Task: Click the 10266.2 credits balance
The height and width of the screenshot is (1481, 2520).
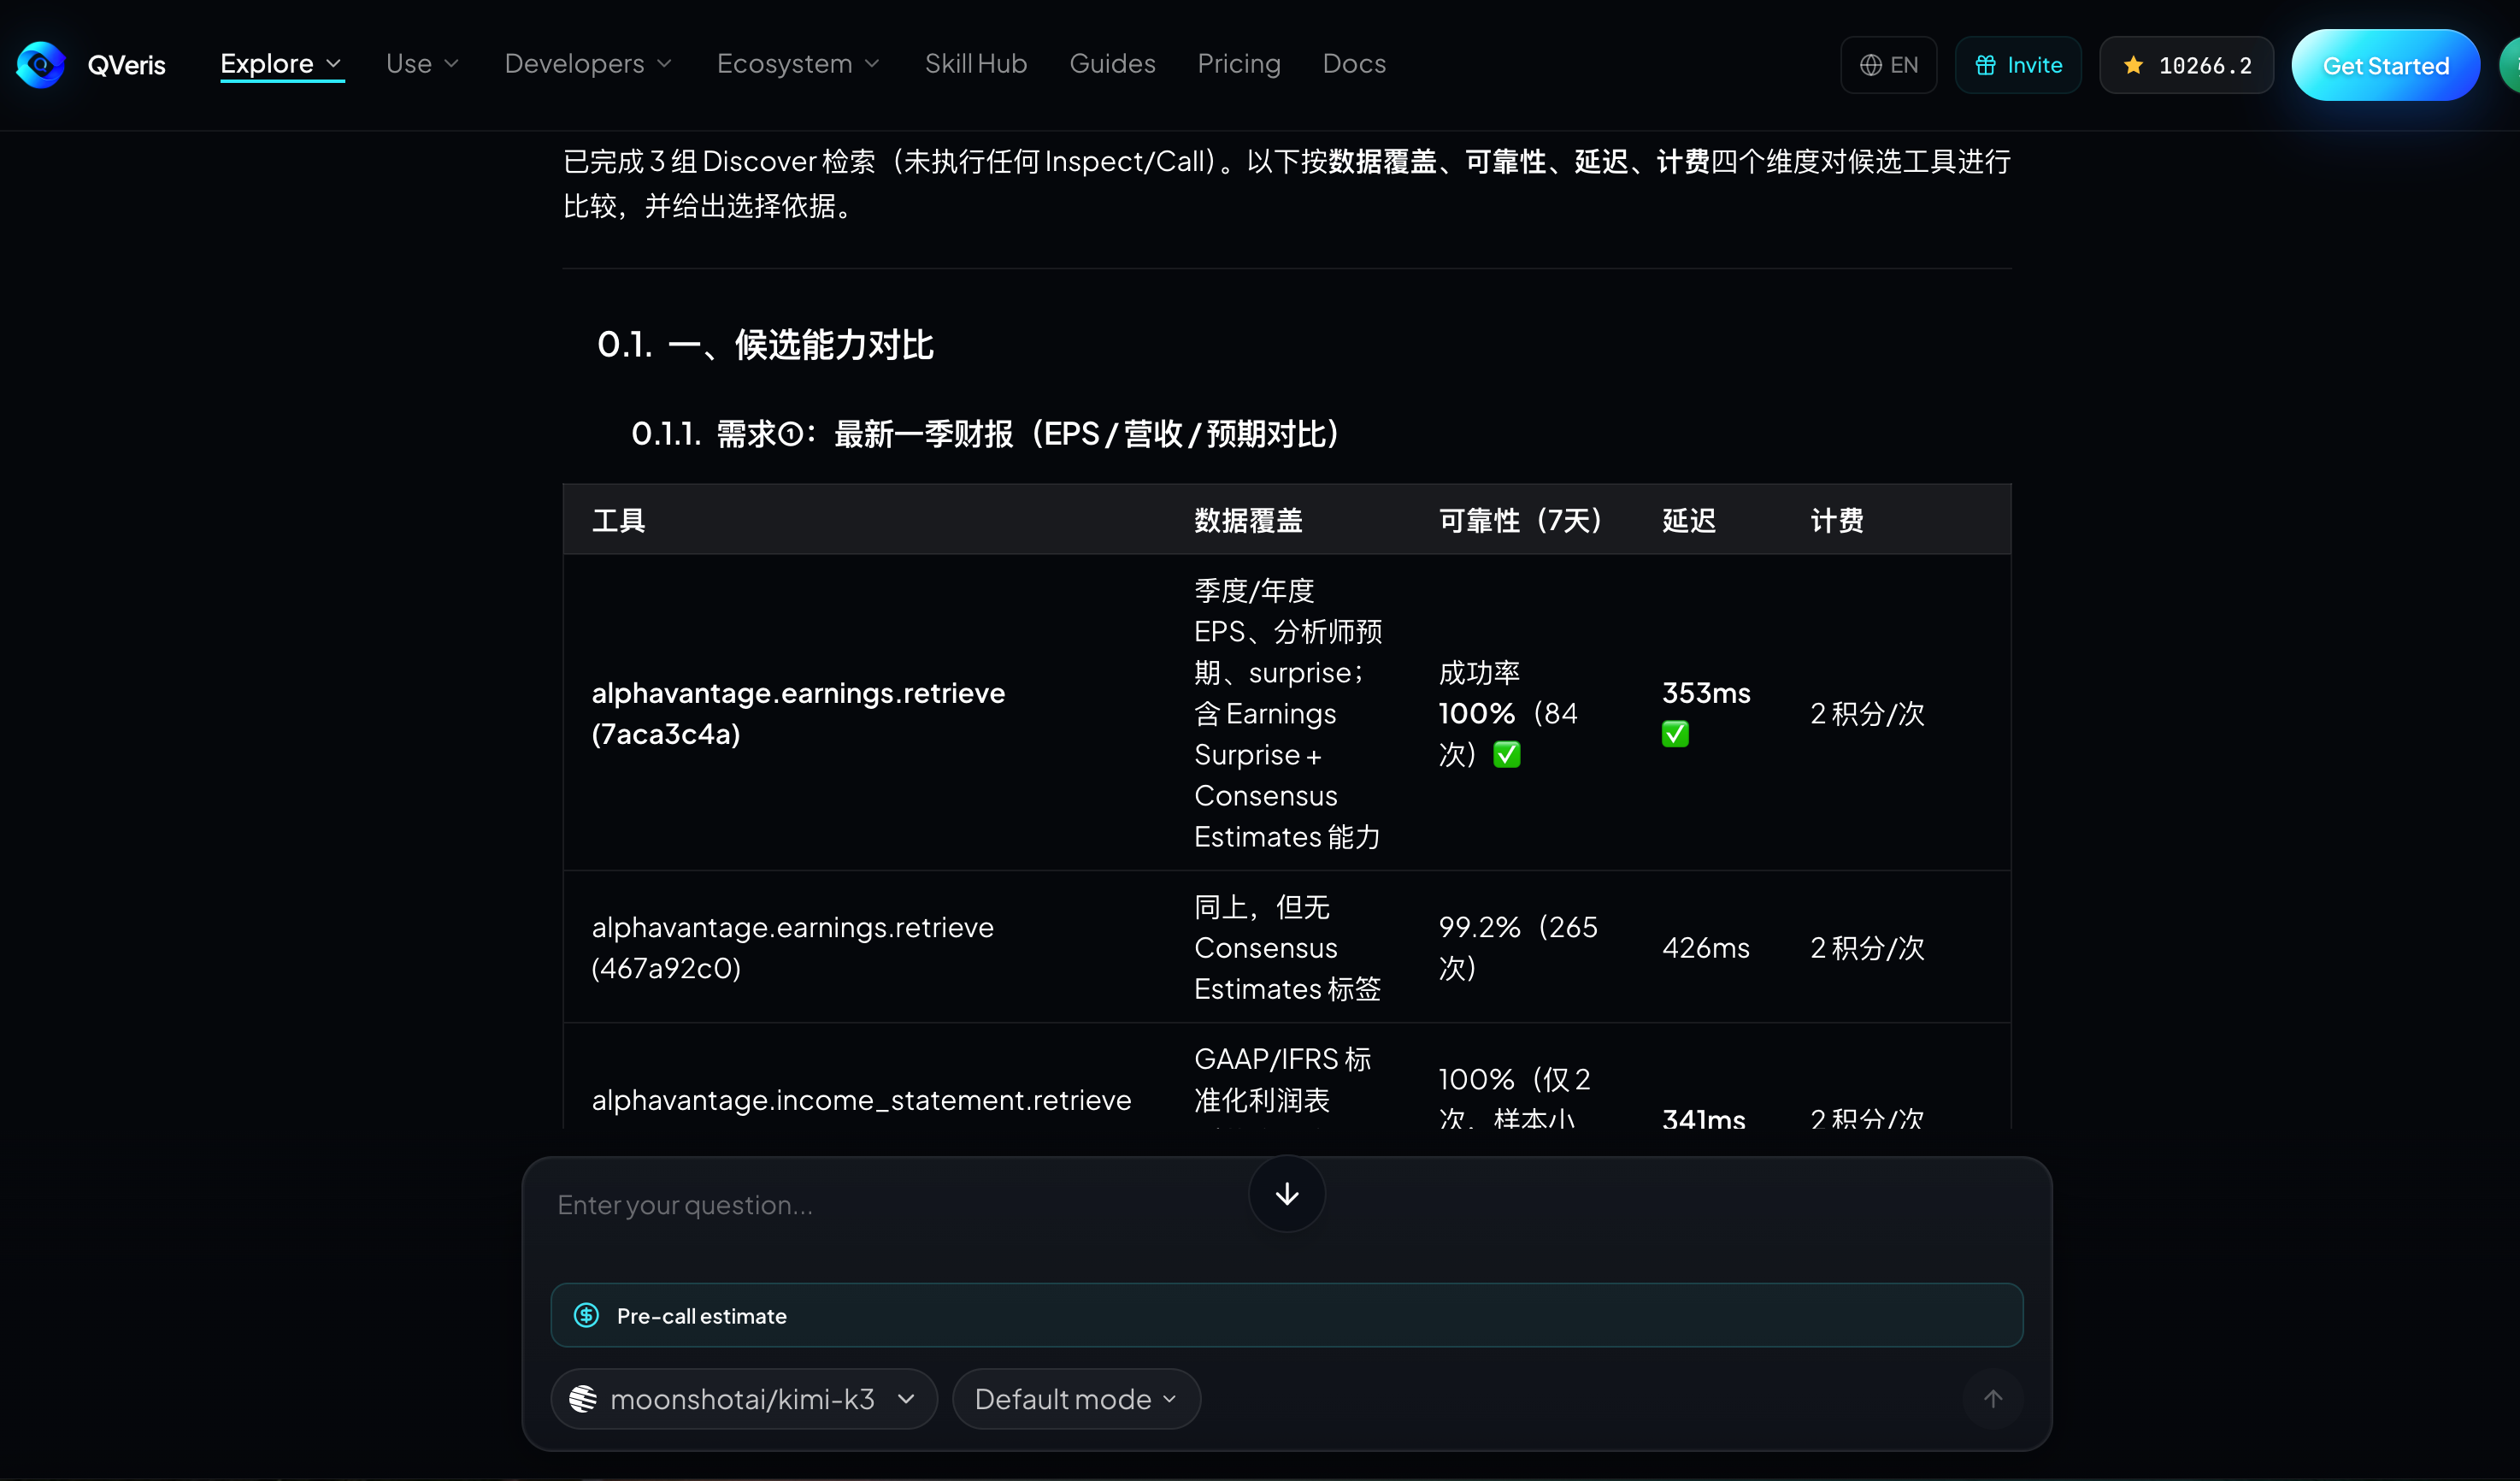Action: click(2186, 65)
